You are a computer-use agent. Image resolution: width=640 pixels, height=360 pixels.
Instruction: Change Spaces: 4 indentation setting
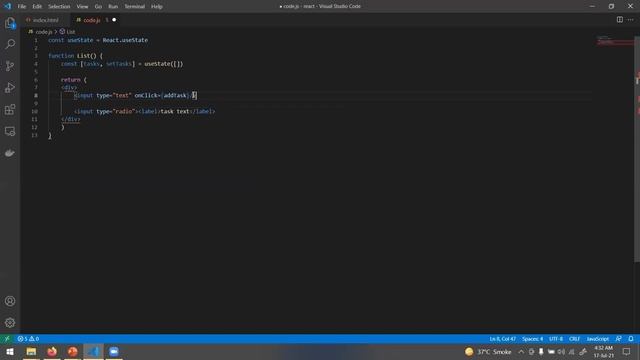[532, 339]
